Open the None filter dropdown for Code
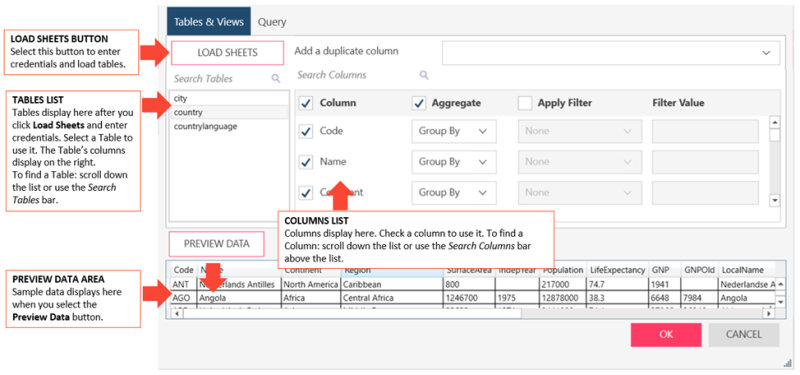 pos(580,131)
